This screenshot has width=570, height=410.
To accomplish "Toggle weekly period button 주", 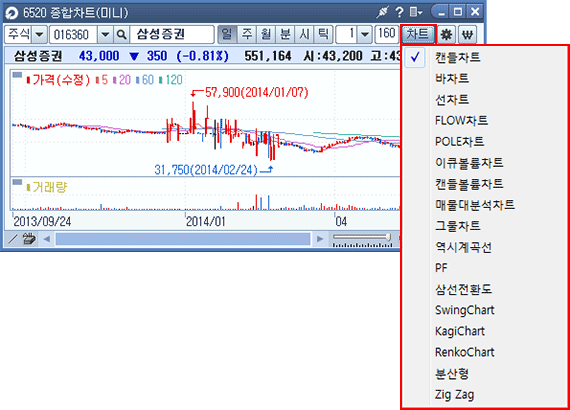I will click(x=246, y=35).
